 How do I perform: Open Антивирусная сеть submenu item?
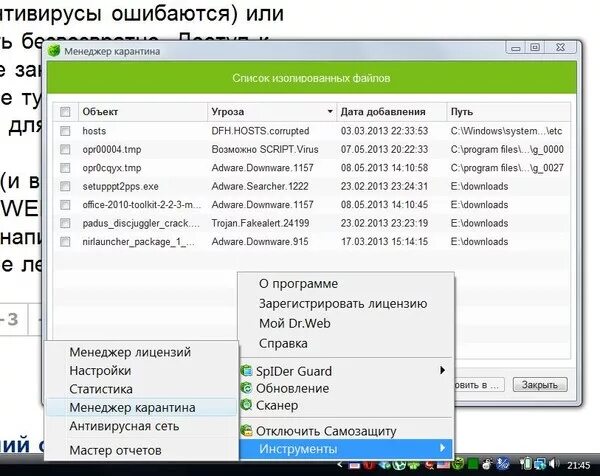coord(124,426)
